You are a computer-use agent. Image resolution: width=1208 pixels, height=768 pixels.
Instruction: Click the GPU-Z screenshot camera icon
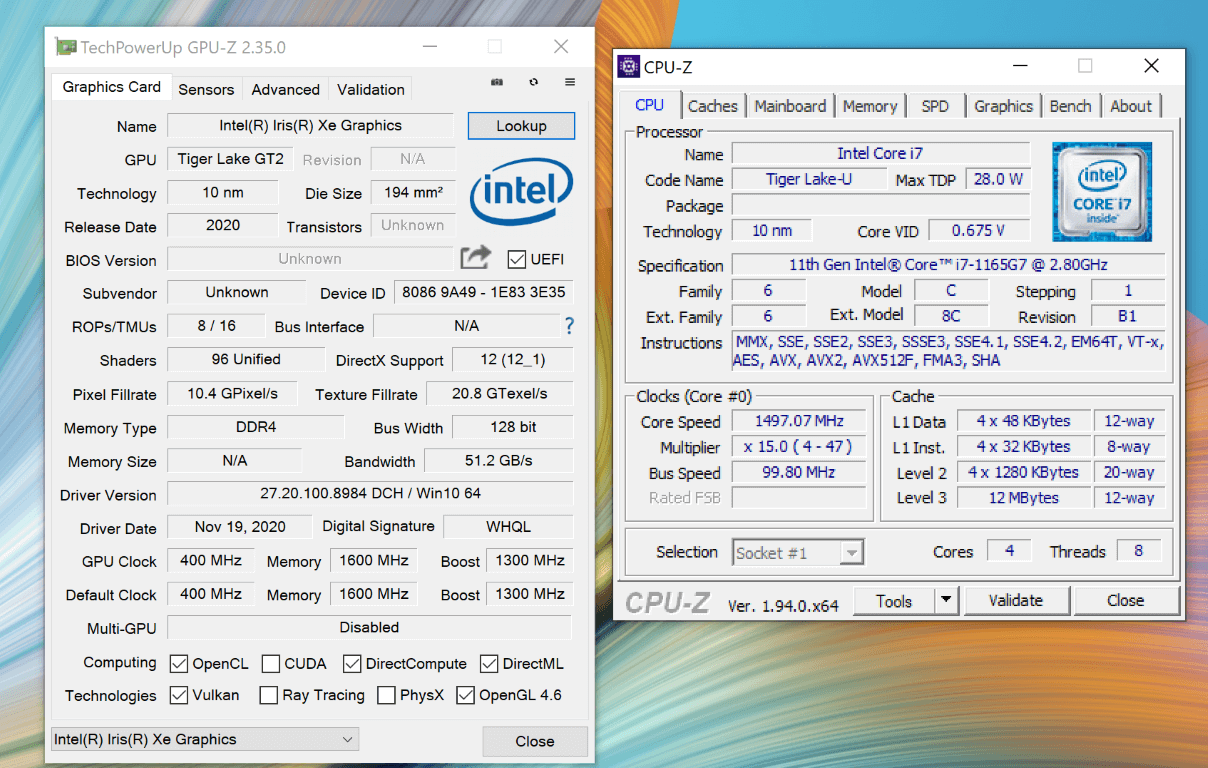(497, 82)
